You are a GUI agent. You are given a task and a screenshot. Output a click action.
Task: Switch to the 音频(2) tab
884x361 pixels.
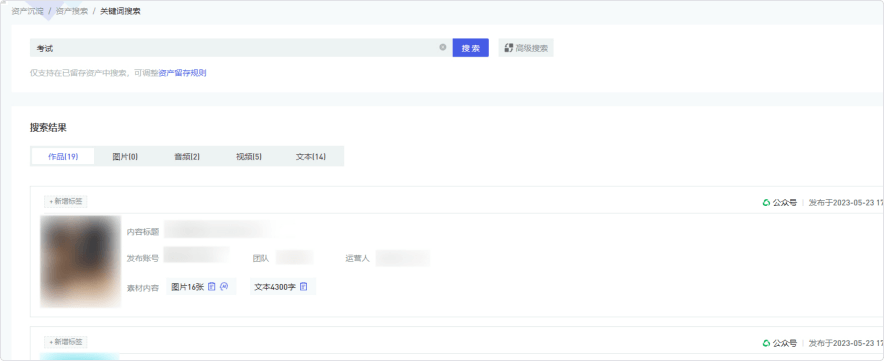tap(187, 156)
